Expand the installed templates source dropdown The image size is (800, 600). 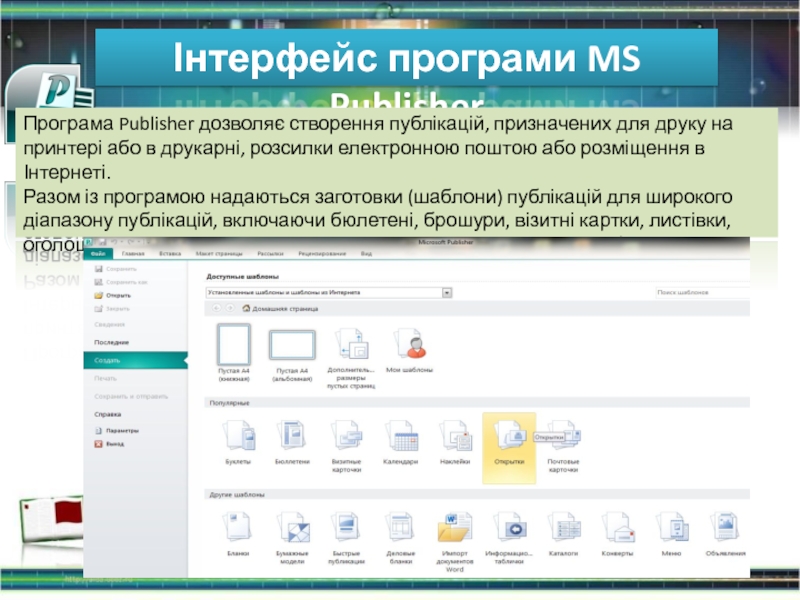[x=447, y=293]
